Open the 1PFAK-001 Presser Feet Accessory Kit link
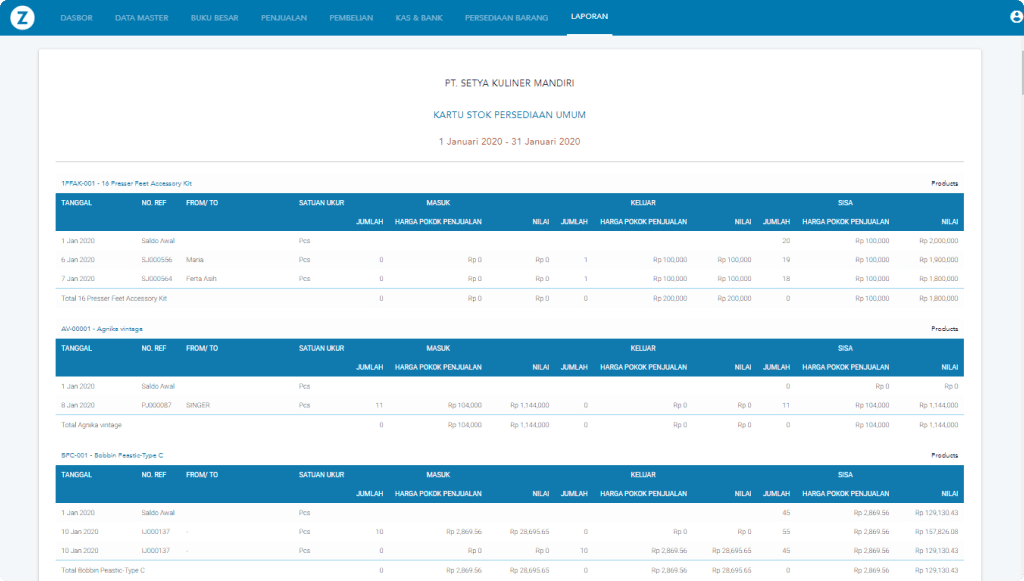This screenshot has width=1024, height=581. pos(126,184)
